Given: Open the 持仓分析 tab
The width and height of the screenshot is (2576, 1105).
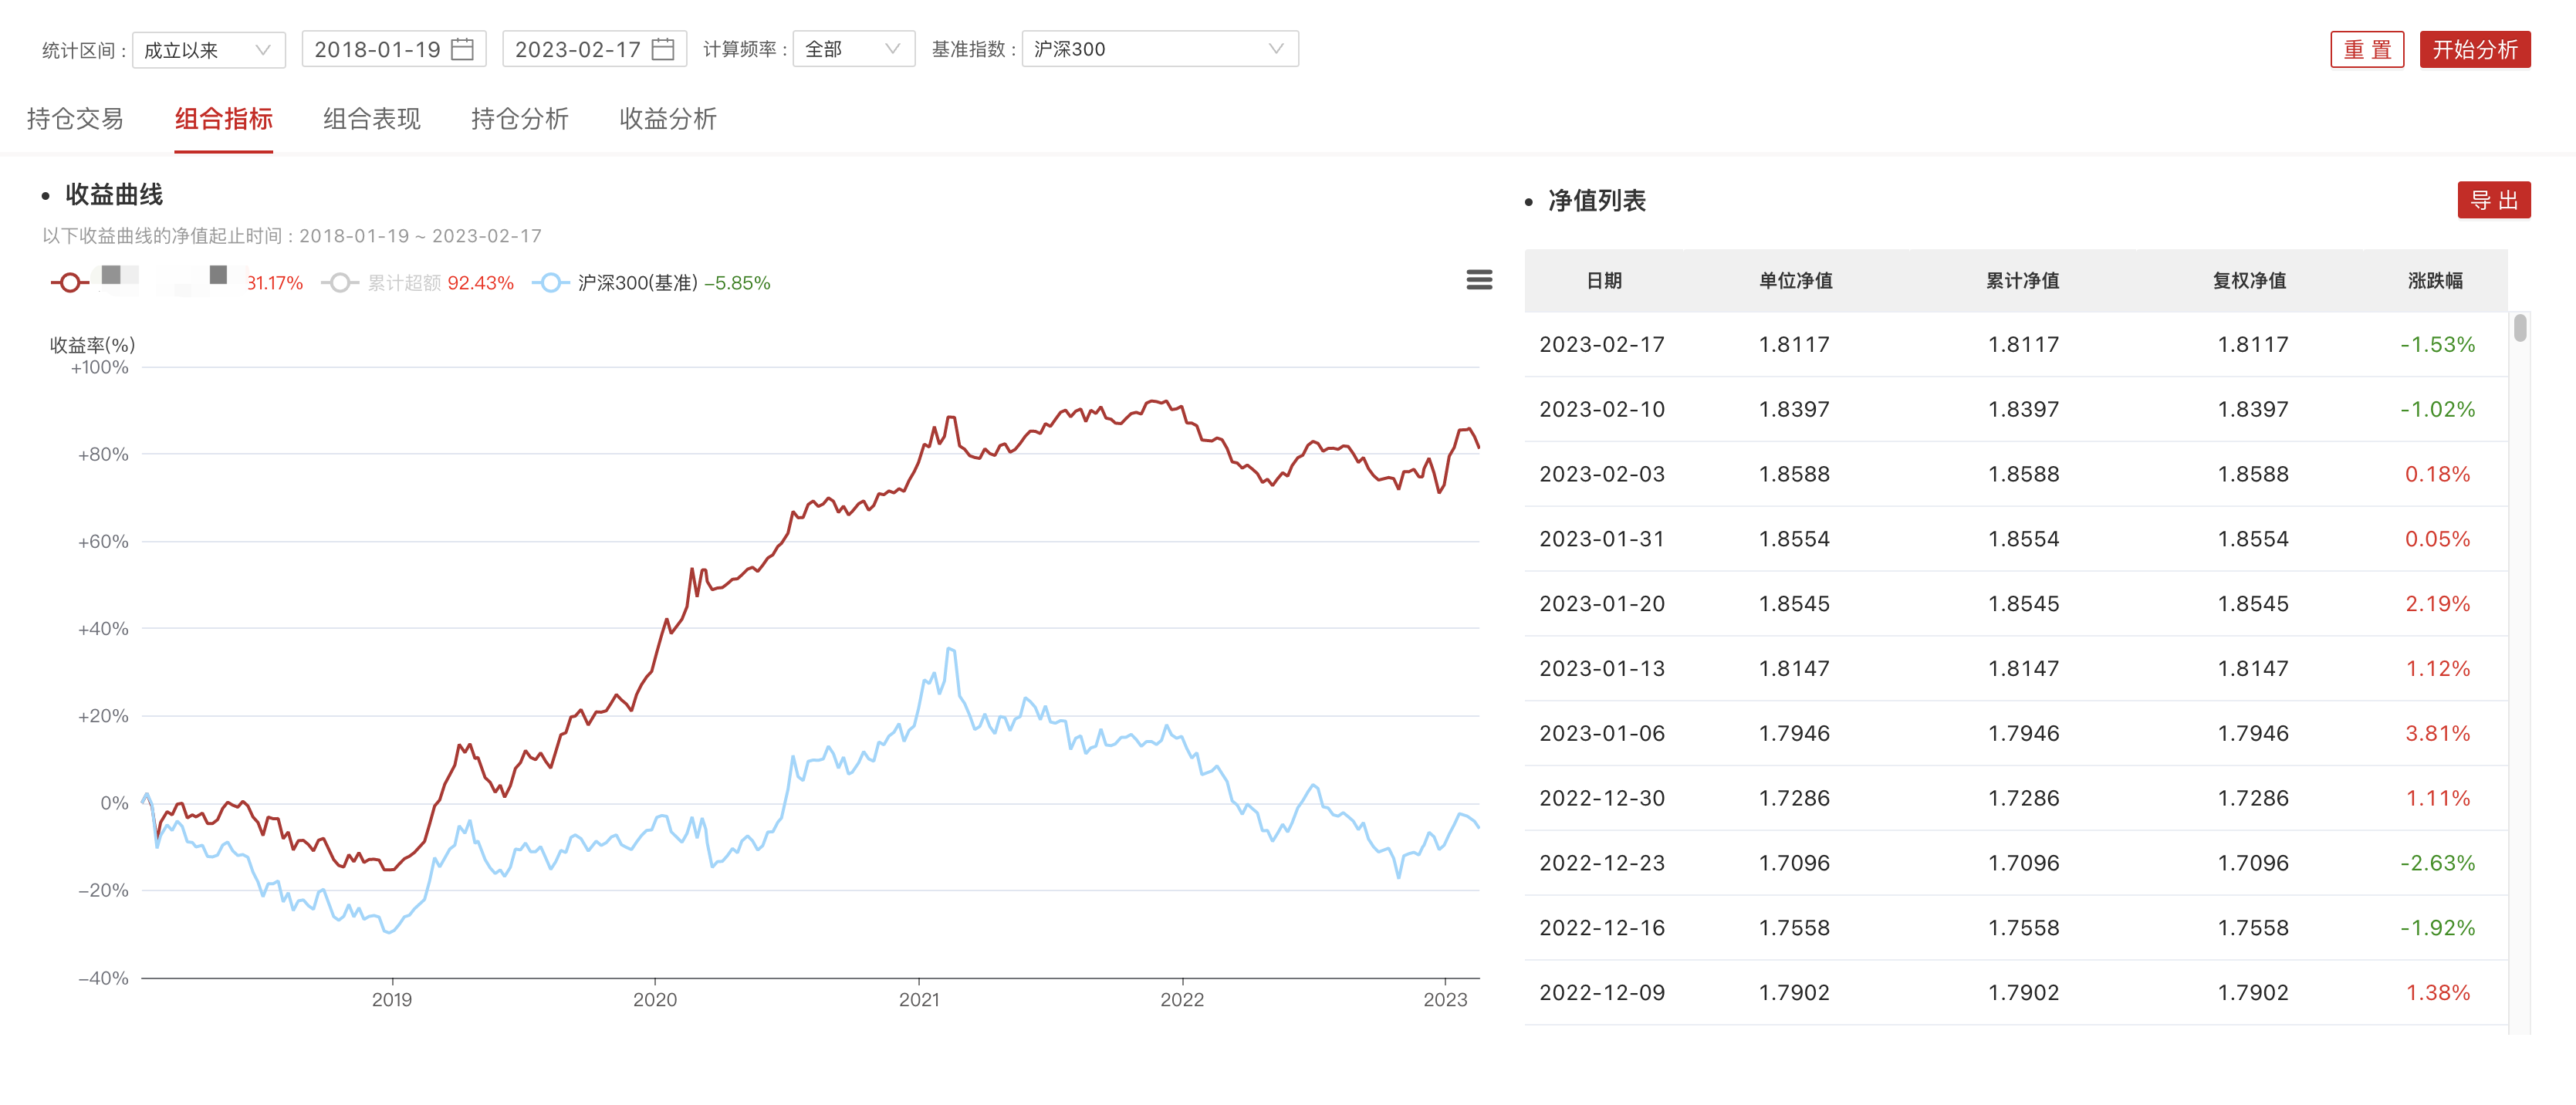Looking at the screenshot, I should click(519, 119).
